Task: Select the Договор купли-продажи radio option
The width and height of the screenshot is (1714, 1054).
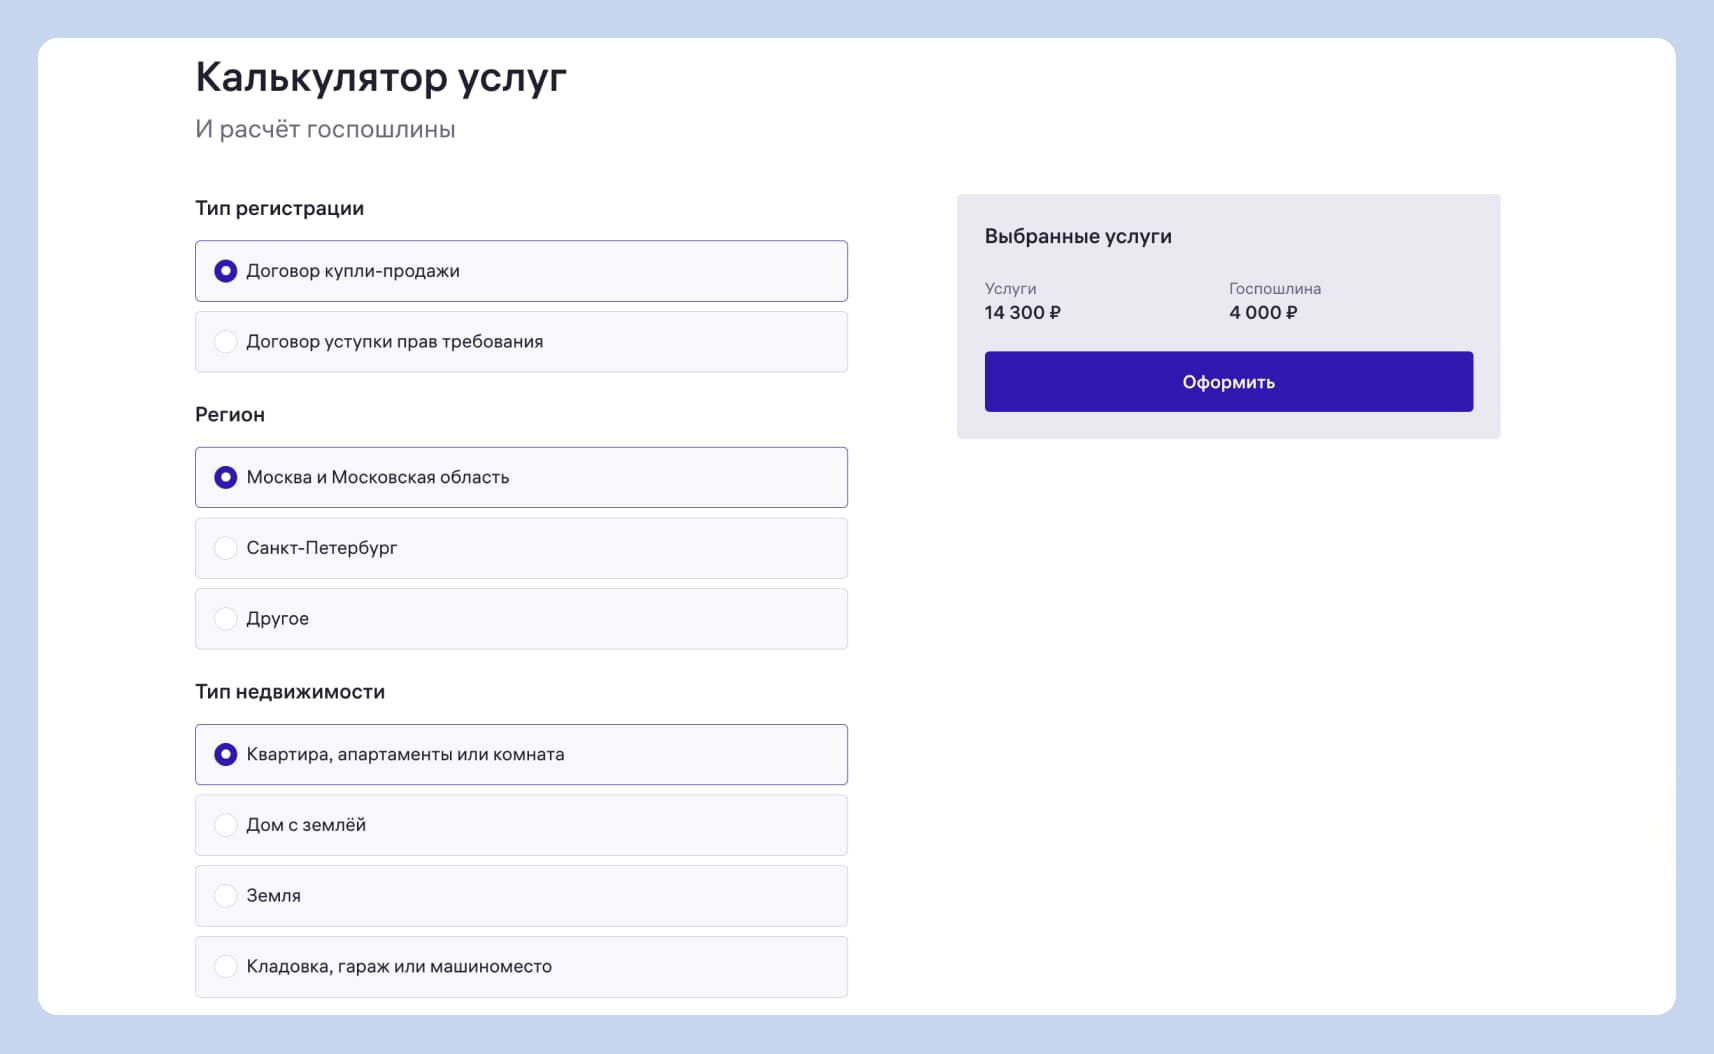Action: coord(226,271)
